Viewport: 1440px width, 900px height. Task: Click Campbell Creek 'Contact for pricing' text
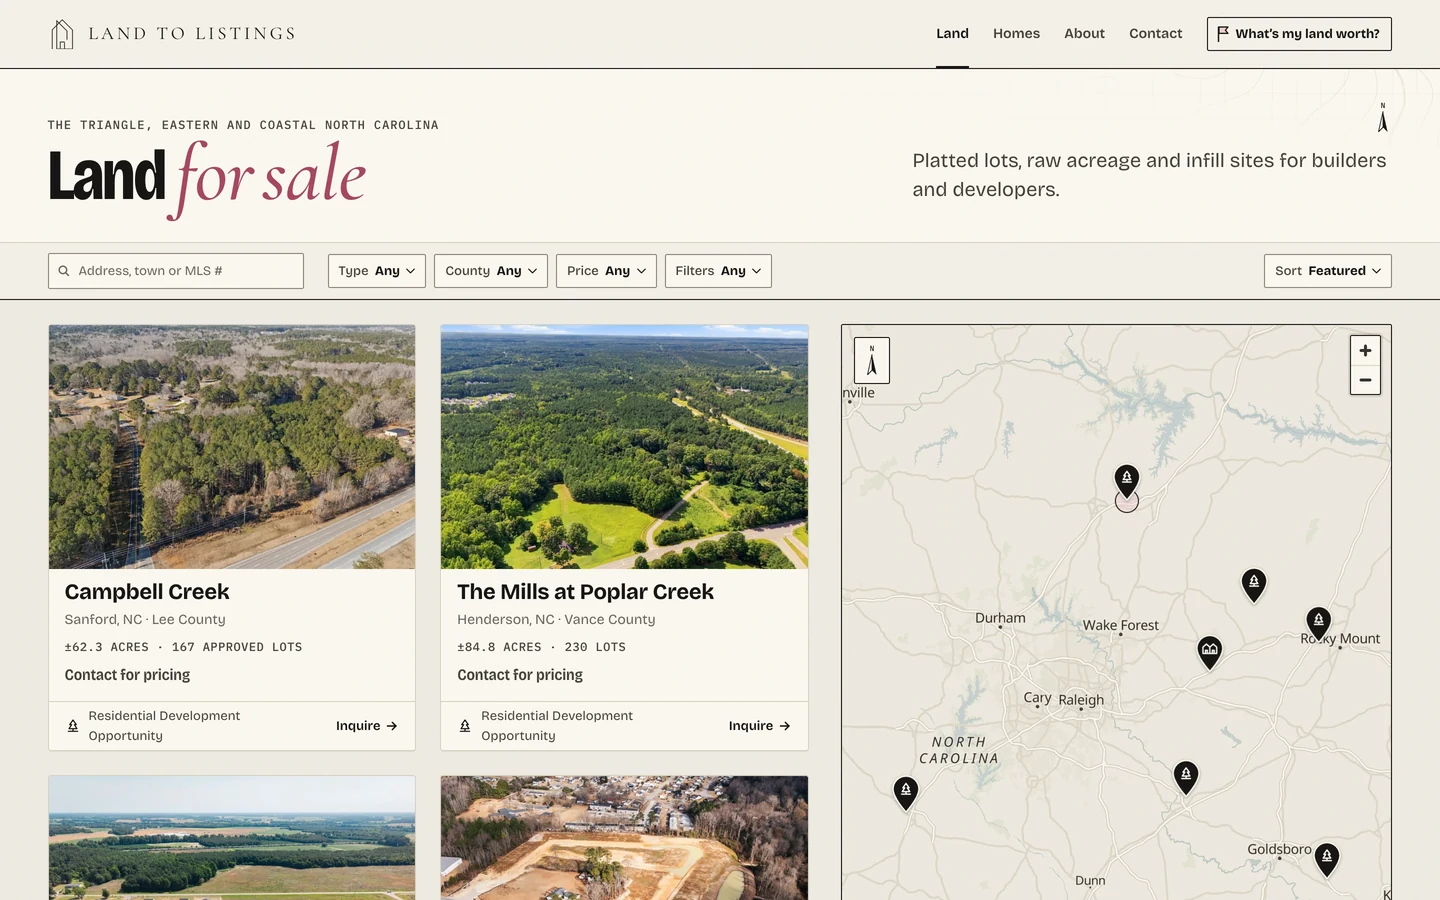pyautogui.click(x=127, y=675)
